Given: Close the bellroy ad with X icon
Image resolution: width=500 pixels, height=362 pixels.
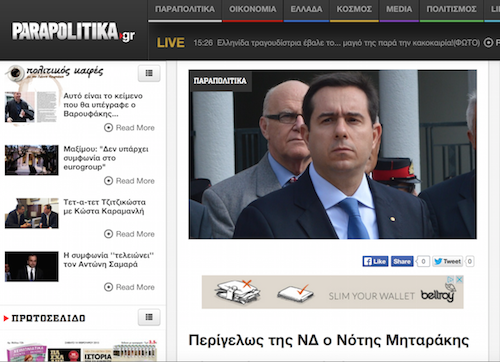Looking at the screenshot, I should pos(459,279).
